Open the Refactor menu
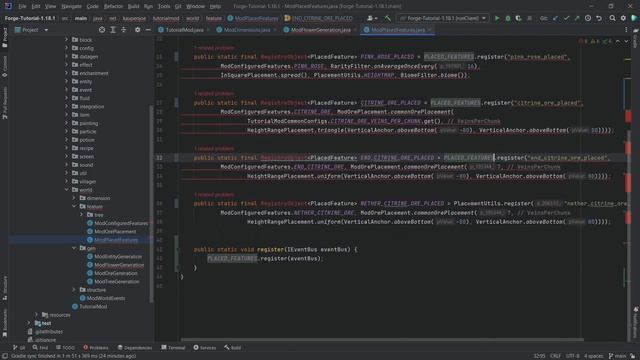This screenshot has height=360, width=640. 113,6
